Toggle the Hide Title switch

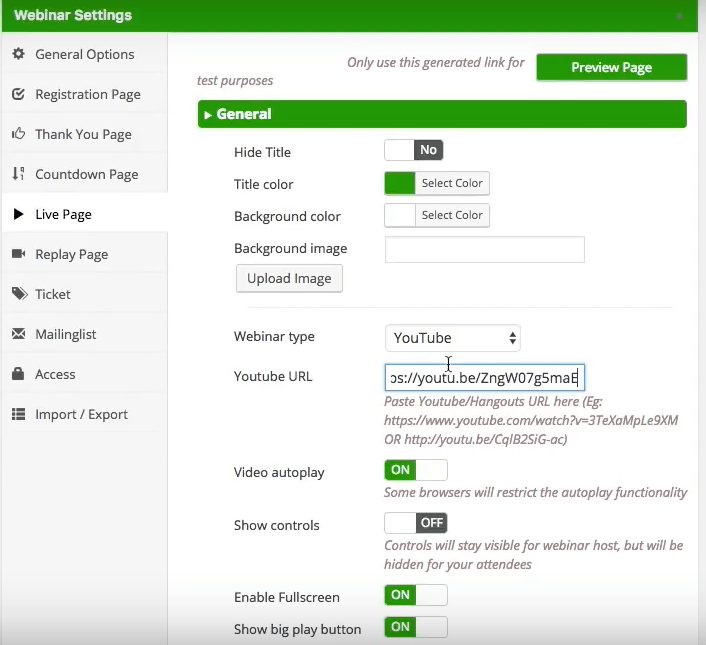414,150
